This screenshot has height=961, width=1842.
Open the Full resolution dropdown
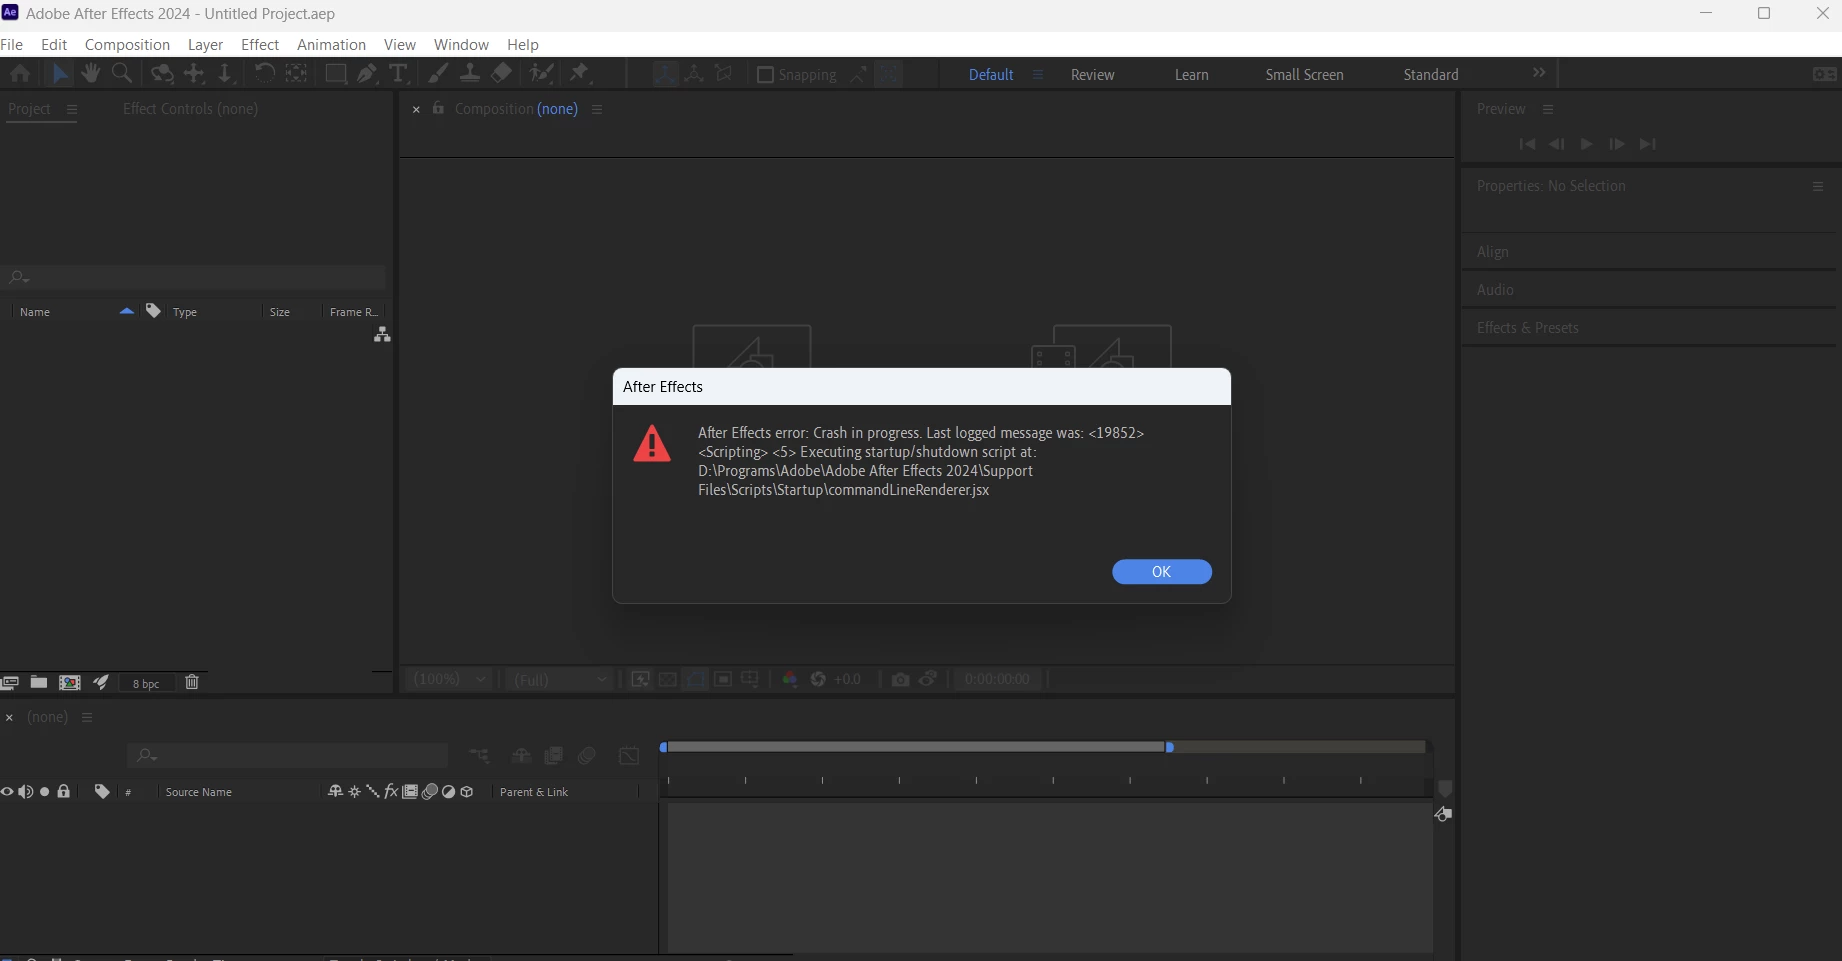click(560, 679)
